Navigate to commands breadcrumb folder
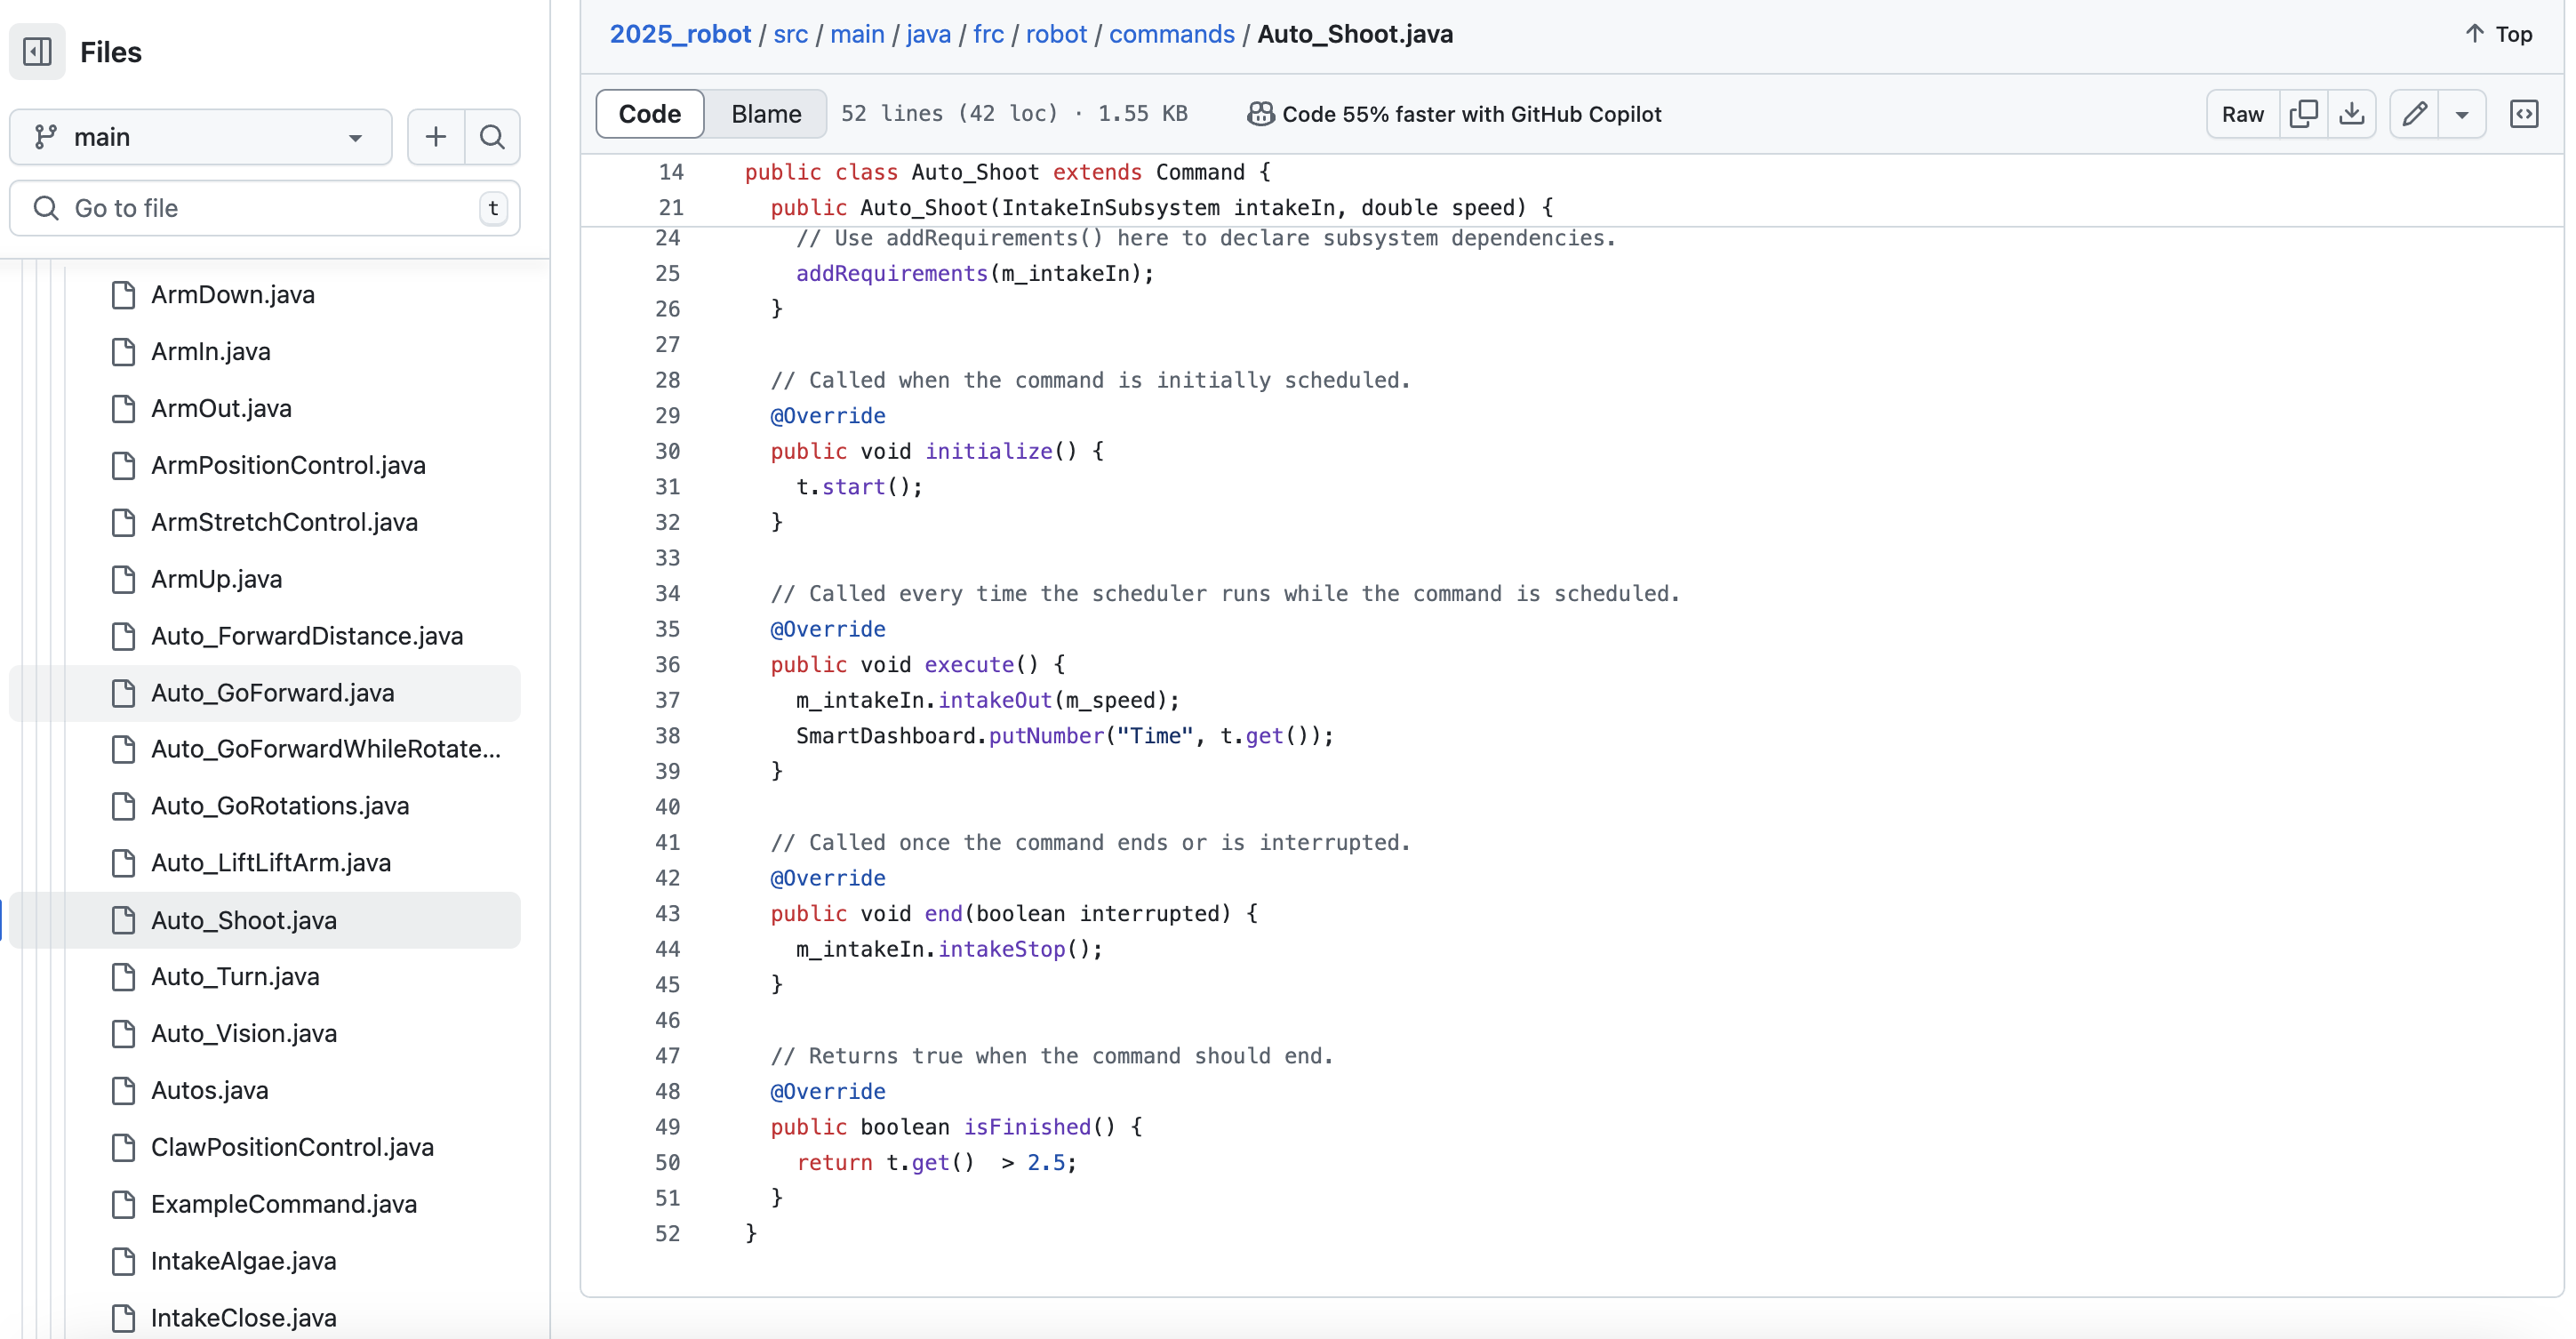2576x1339 pixels. pyautogui.click(x=1172, y=34)
